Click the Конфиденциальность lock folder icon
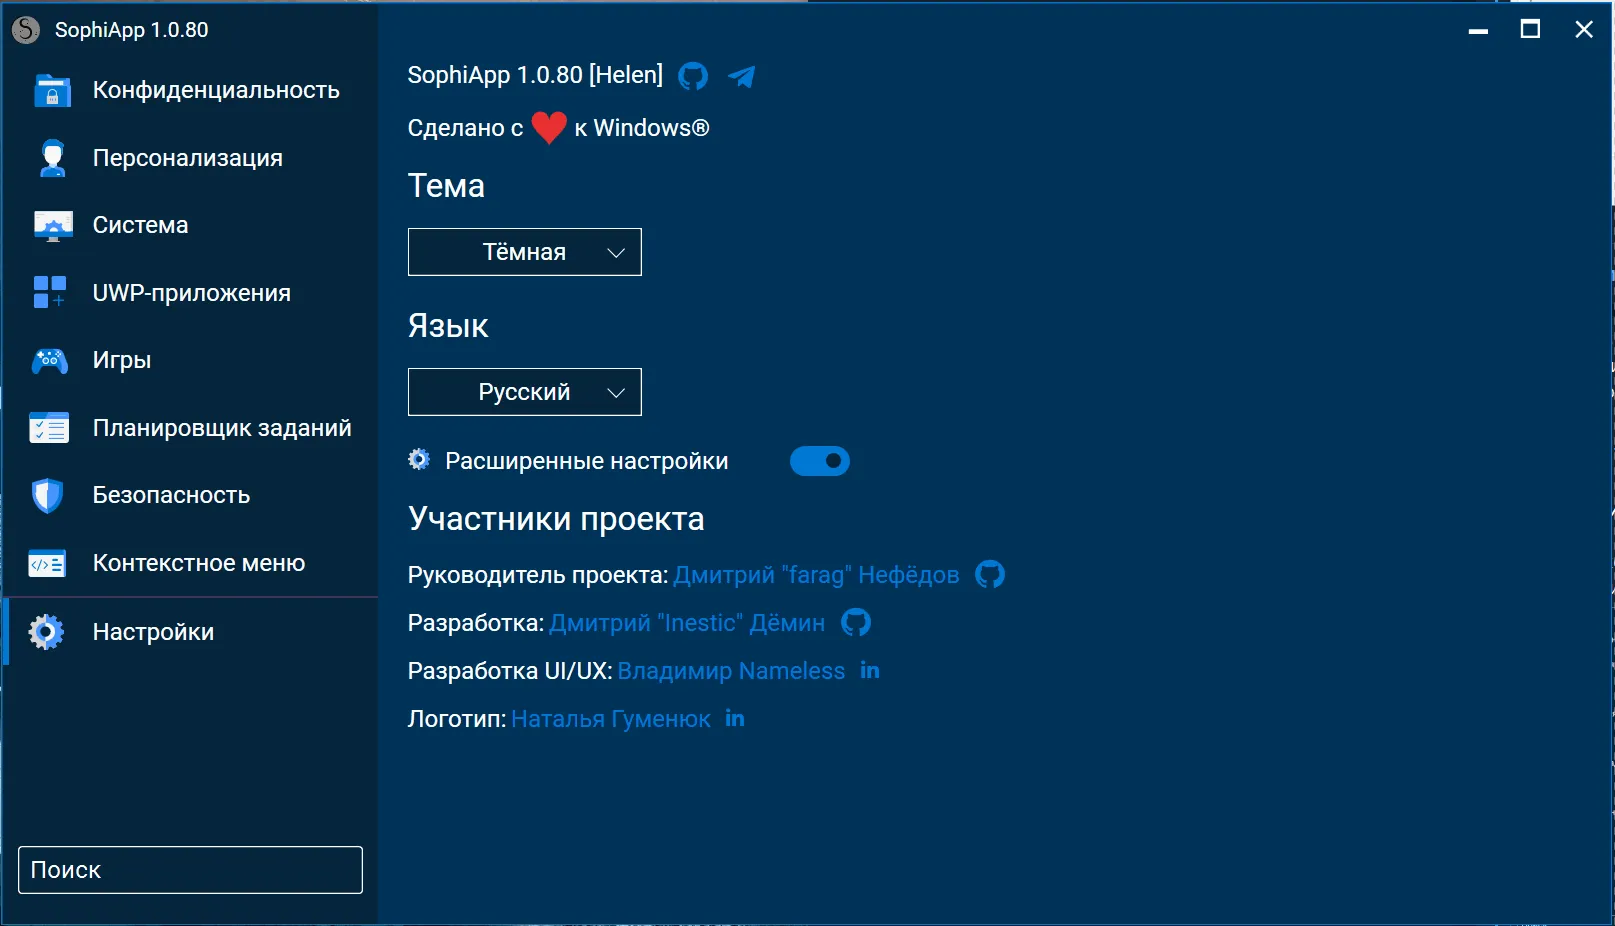This screenshot has height=926, width=1615. [x=52, y=91]
